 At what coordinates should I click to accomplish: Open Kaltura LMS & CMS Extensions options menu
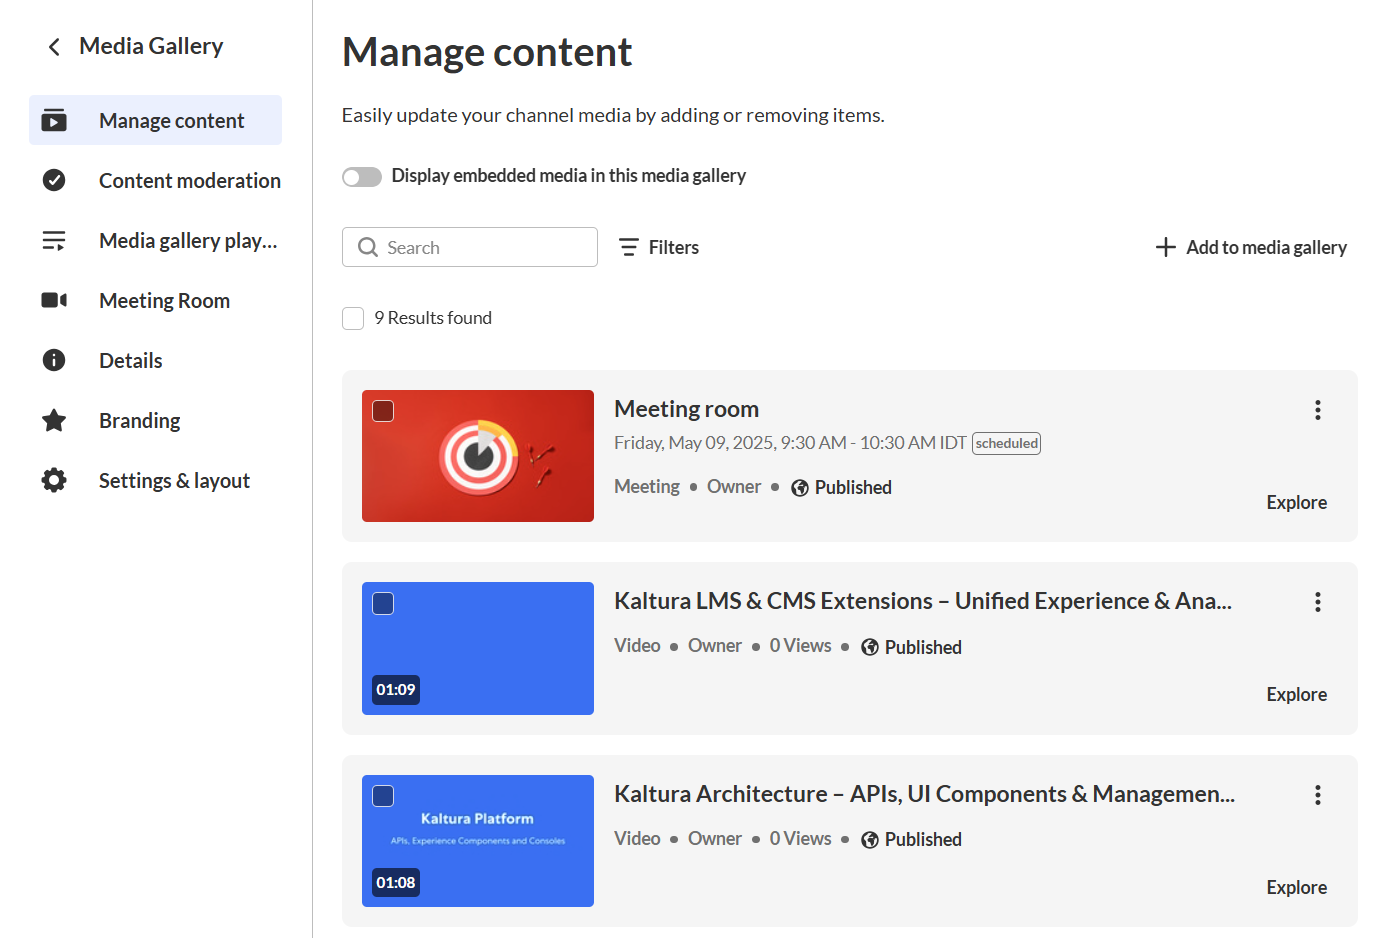(x=1317, y=602)
